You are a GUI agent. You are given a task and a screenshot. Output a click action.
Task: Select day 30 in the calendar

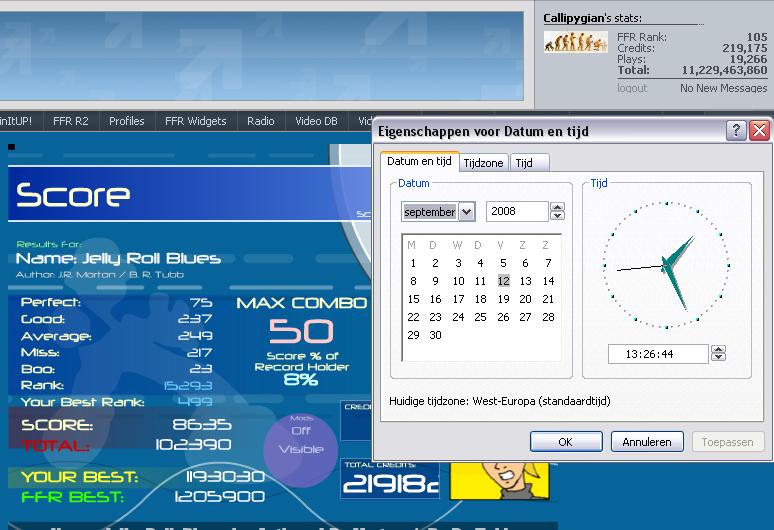pyautogui.click(x=435, y=335)
